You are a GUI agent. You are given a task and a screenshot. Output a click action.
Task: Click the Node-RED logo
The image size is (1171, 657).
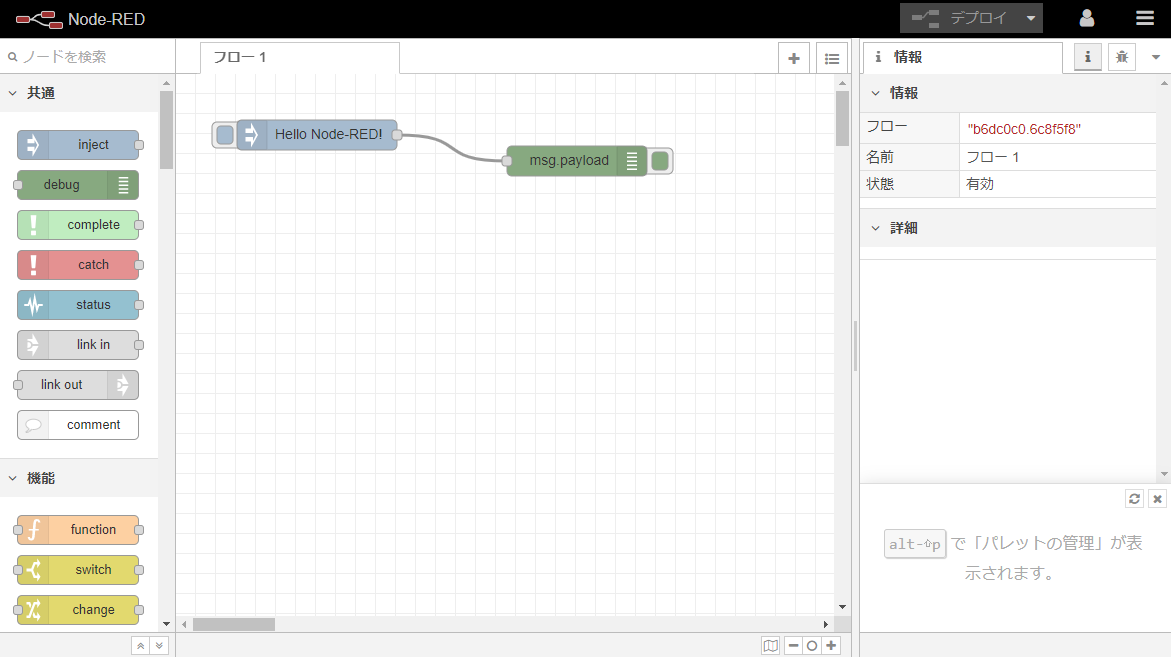point(80,19)
